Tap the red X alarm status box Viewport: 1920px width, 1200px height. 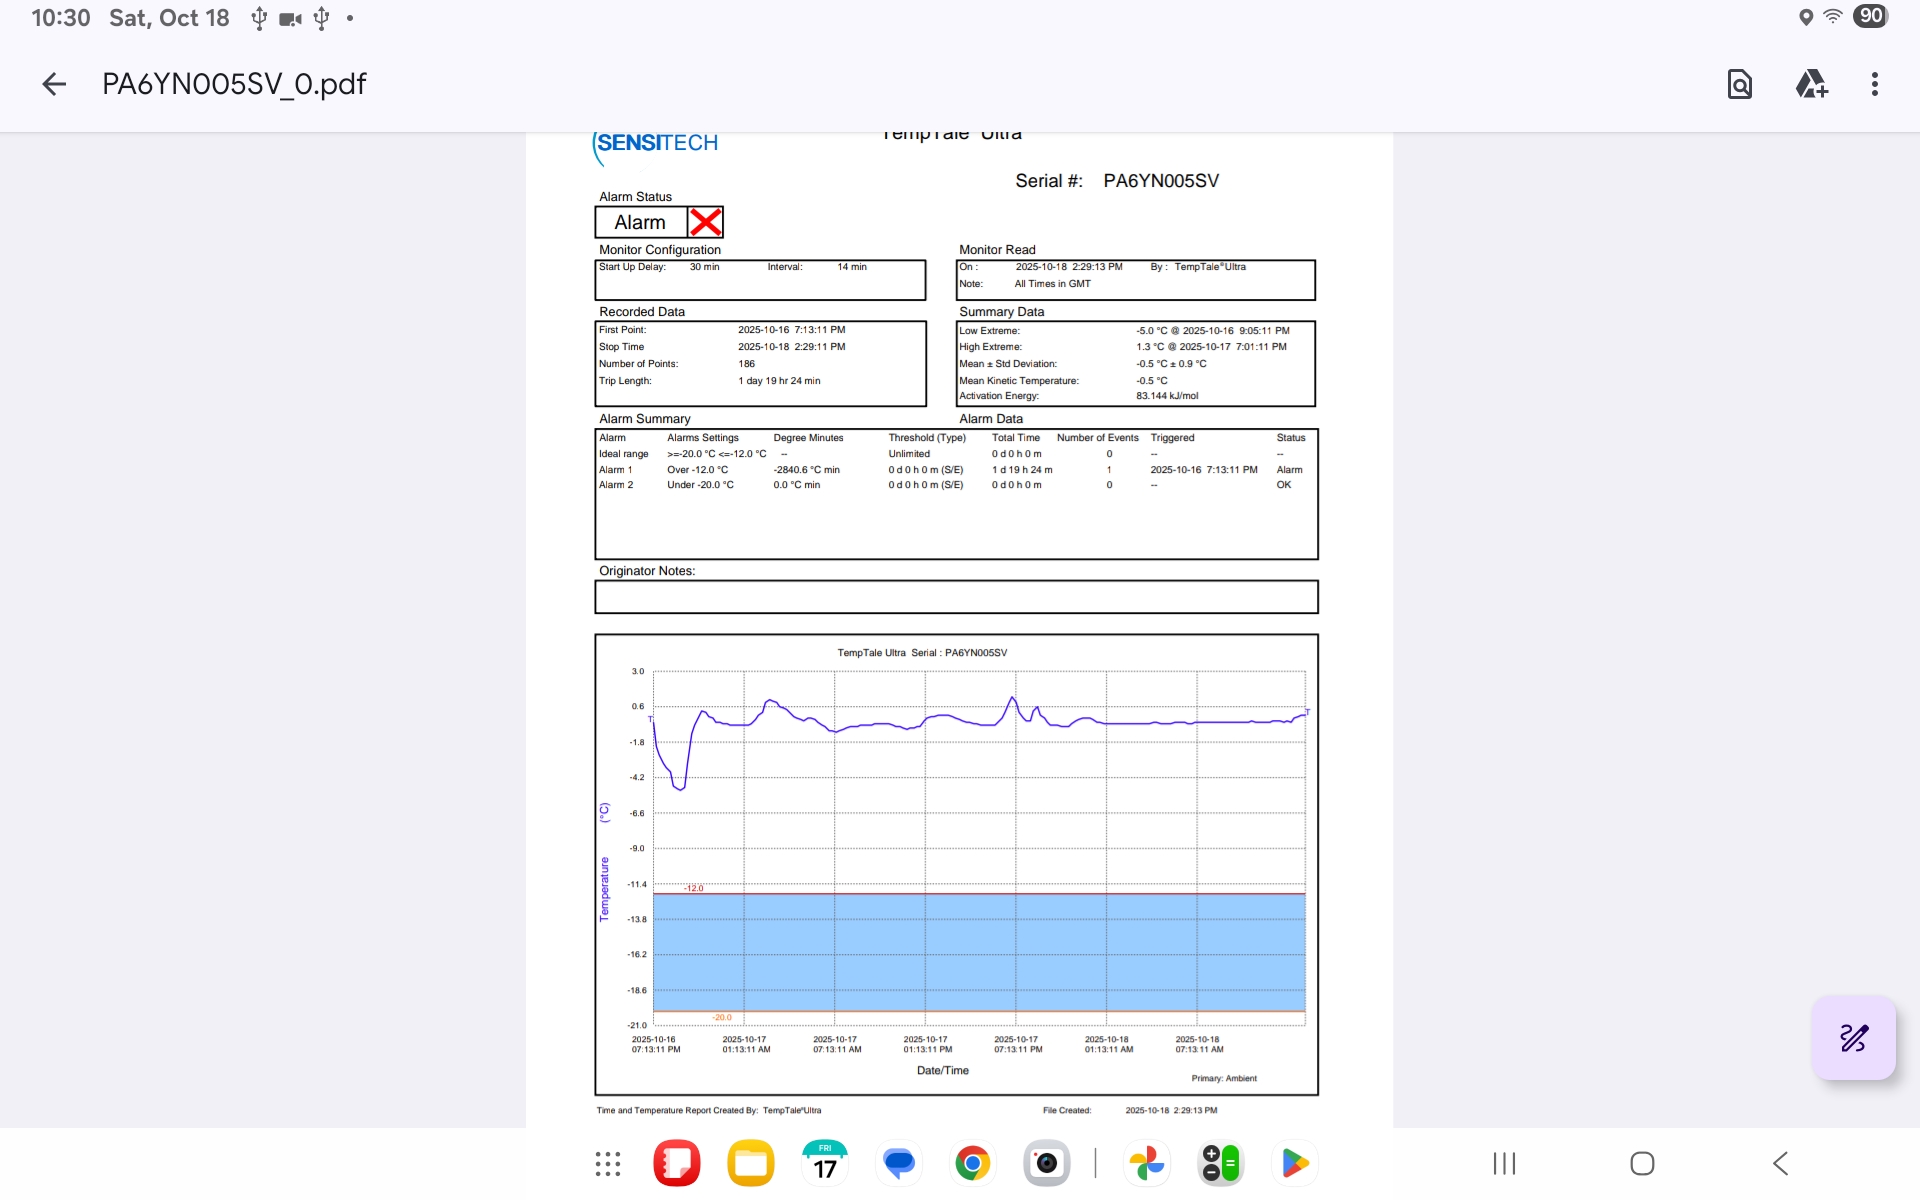pyautogui.click(x=705, y=222)
